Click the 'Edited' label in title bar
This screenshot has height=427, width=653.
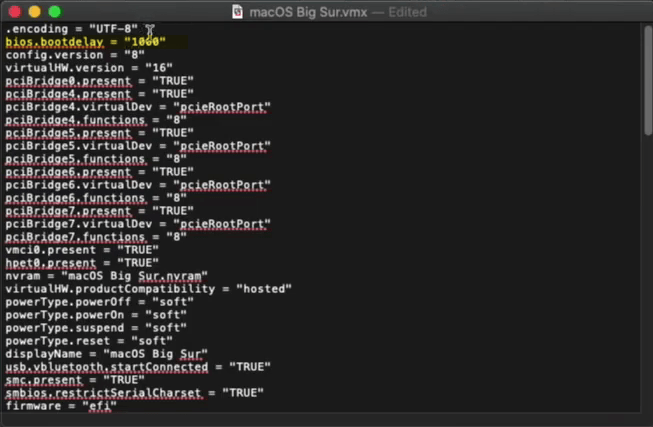407,12
